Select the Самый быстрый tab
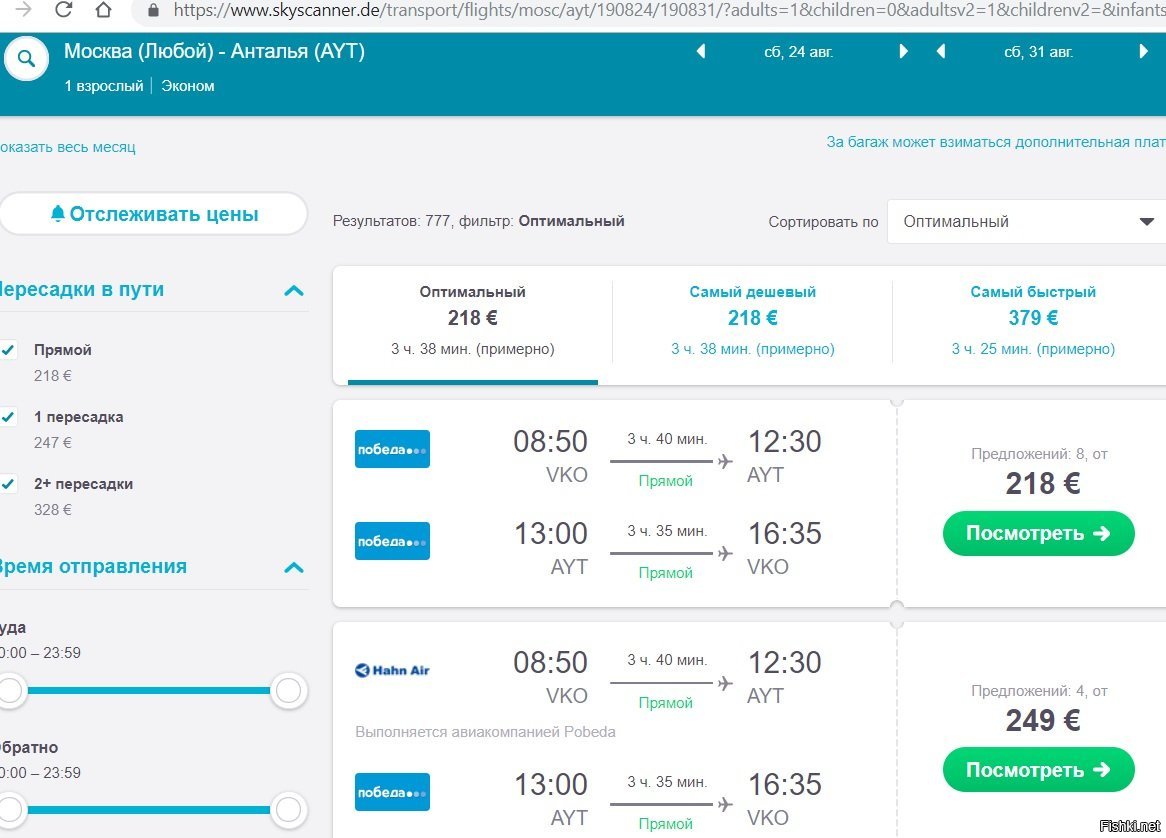 (1032, 320)
